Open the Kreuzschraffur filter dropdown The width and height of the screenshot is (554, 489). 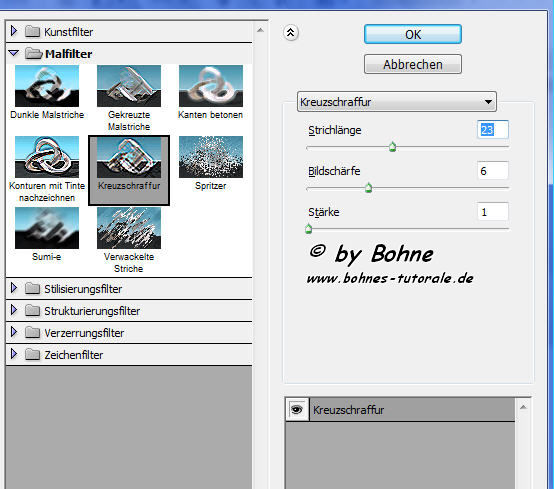(x=397, y=102)
